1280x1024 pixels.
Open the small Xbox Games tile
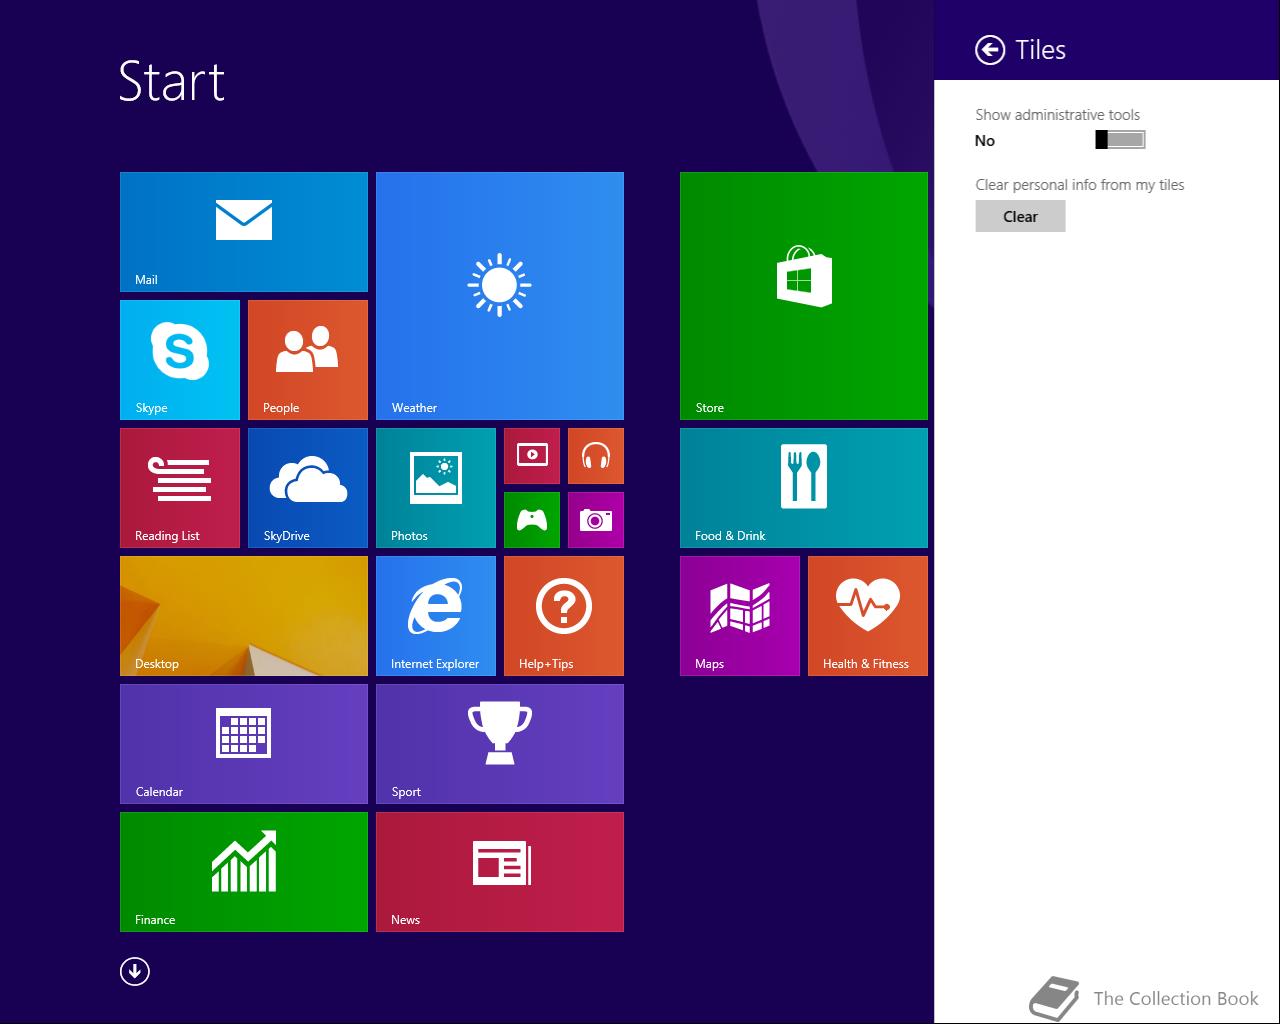coord(532,520)
